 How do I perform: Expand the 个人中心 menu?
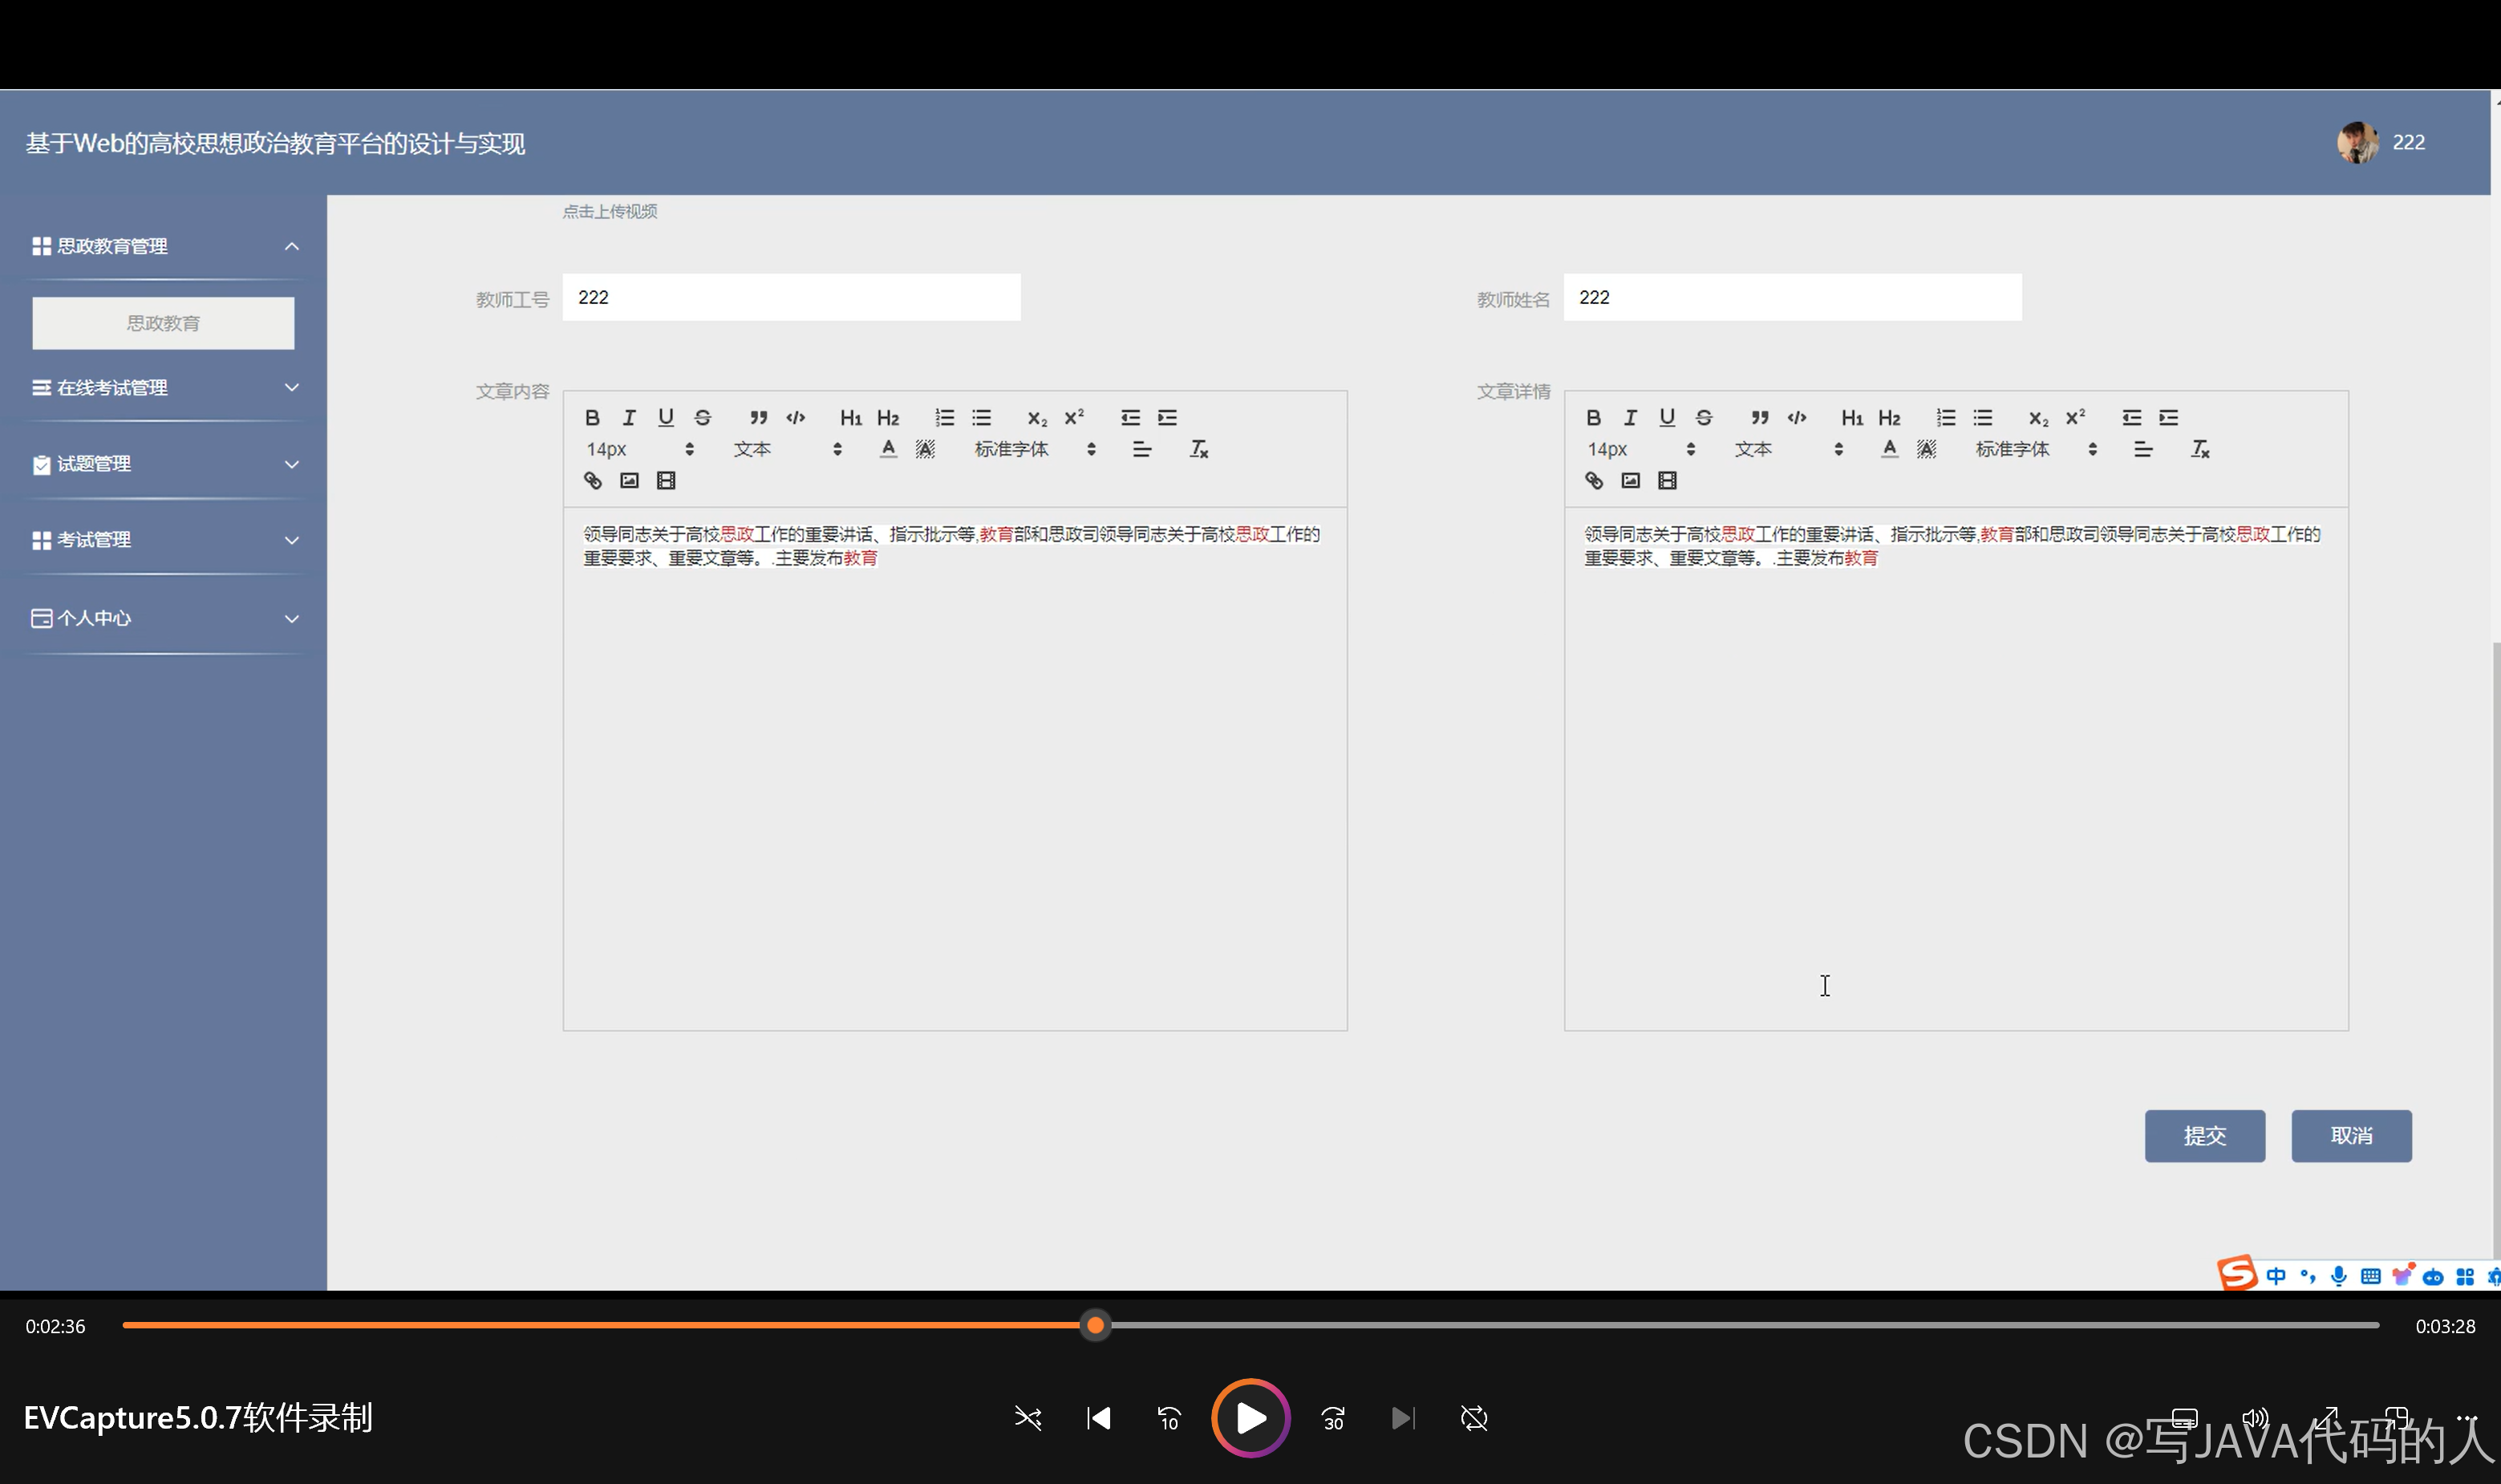point(164,618)
